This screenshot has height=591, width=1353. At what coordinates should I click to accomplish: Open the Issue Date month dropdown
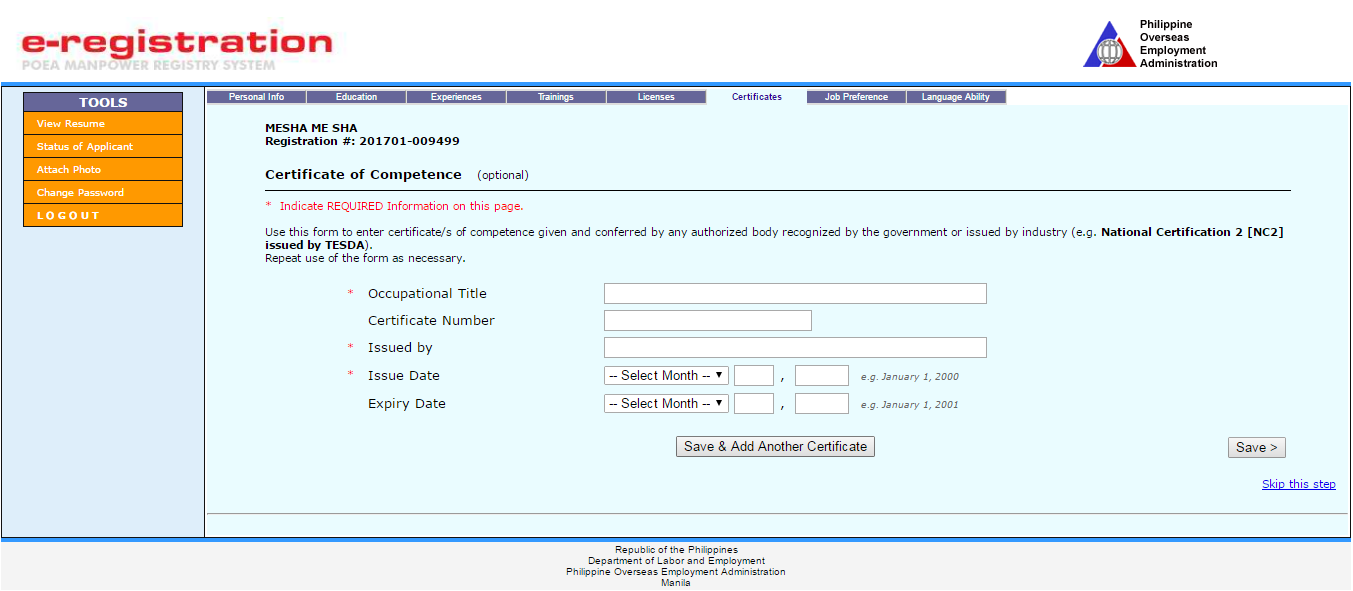[666, 375]
